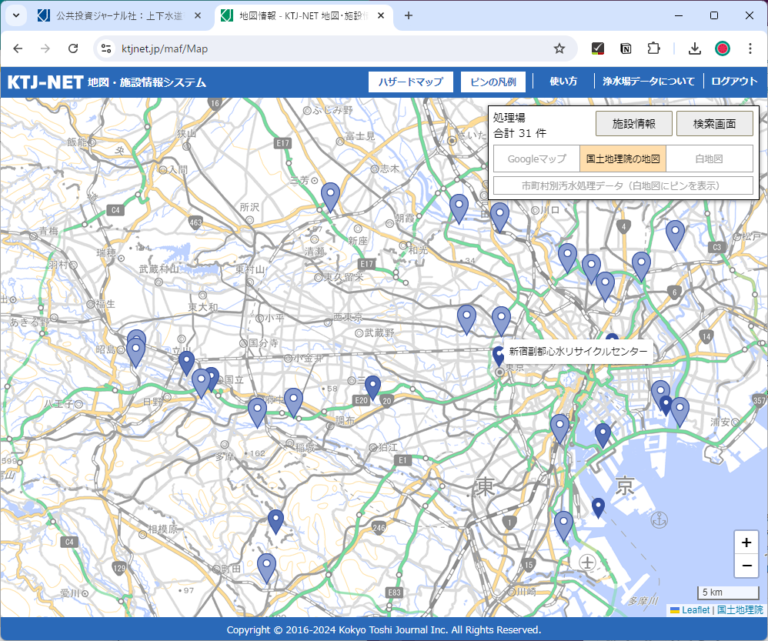
Task: Go back using the browser back arrow
Action: pyautogui.click(x=18, y=48)
